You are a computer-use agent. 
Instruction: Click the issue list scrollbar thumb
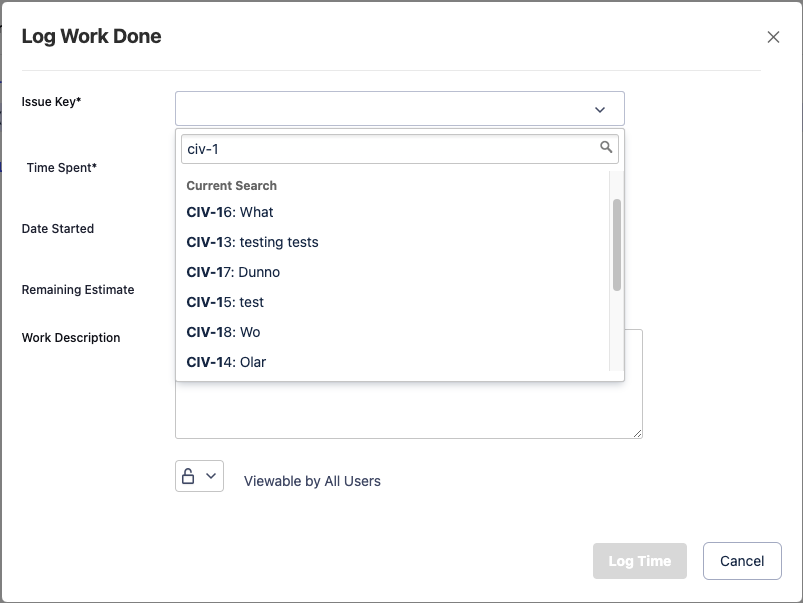[617, 244]
